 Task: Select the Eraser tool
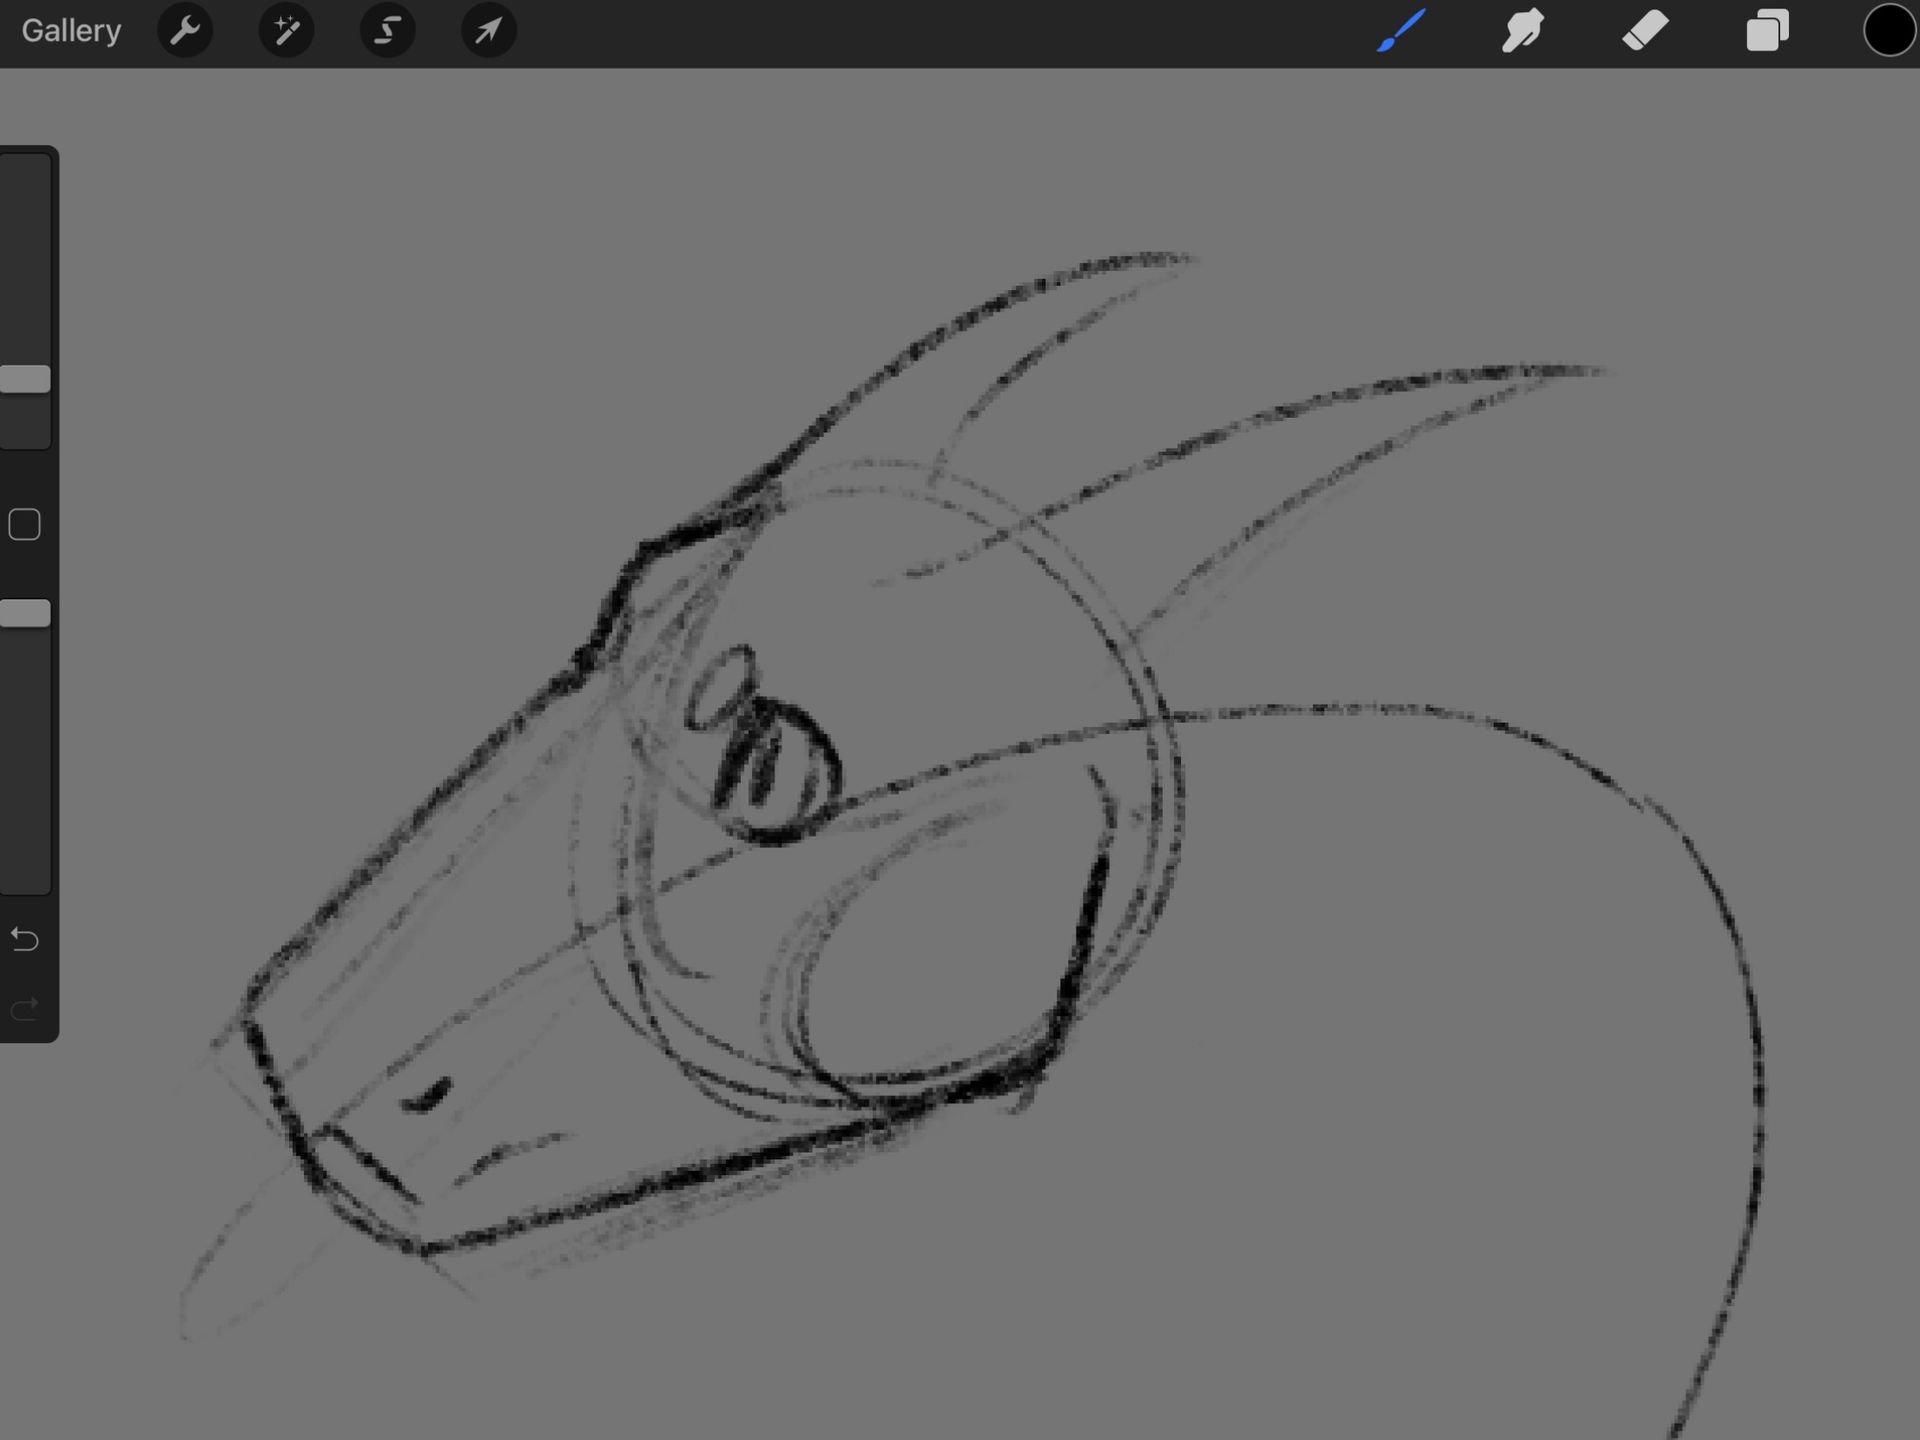[1645, 30]
